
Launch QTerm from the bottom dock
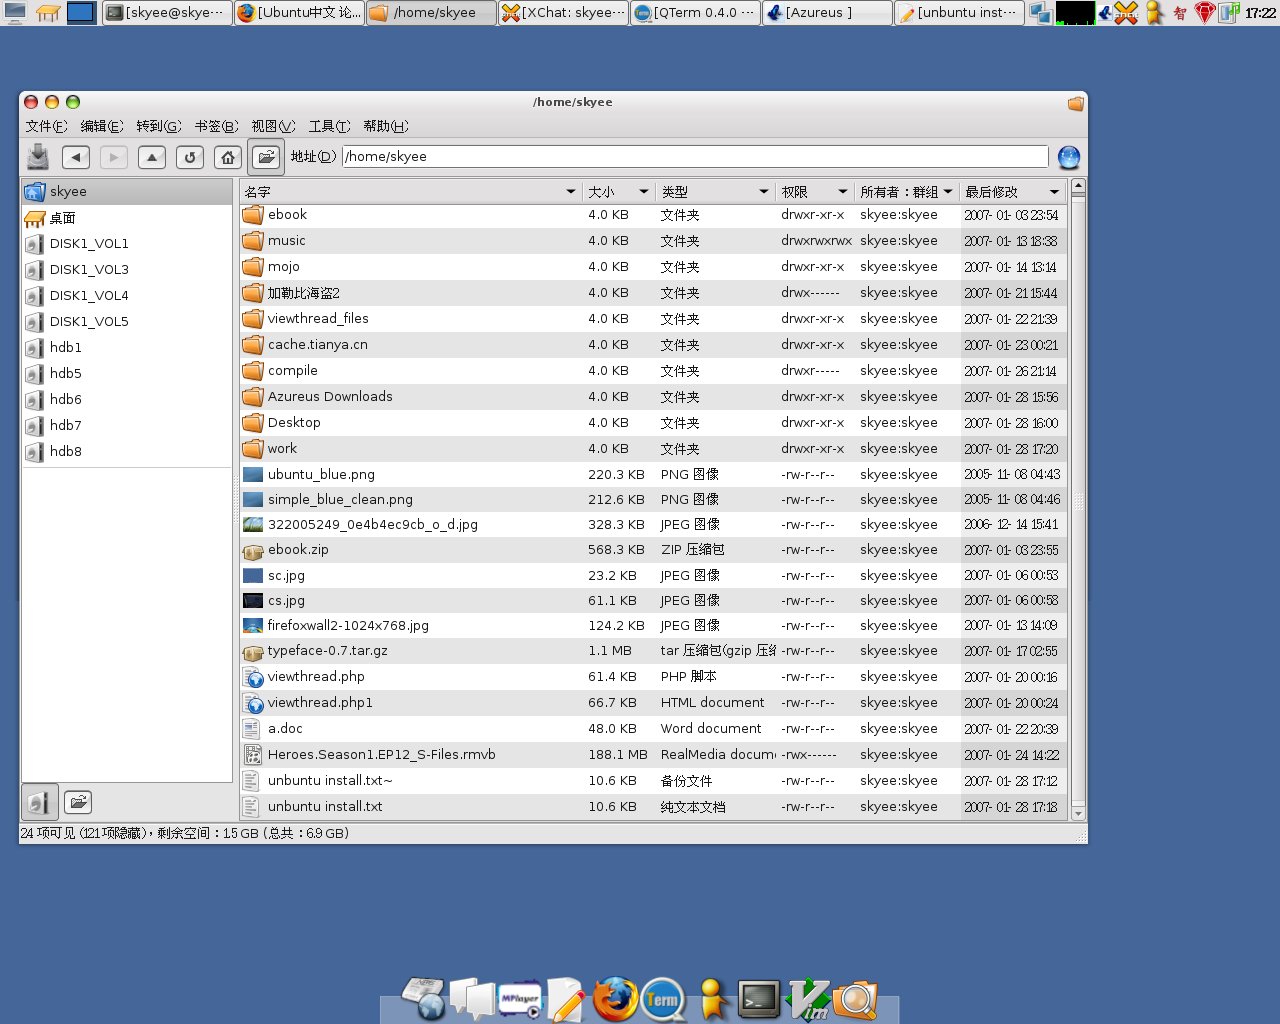662,999
